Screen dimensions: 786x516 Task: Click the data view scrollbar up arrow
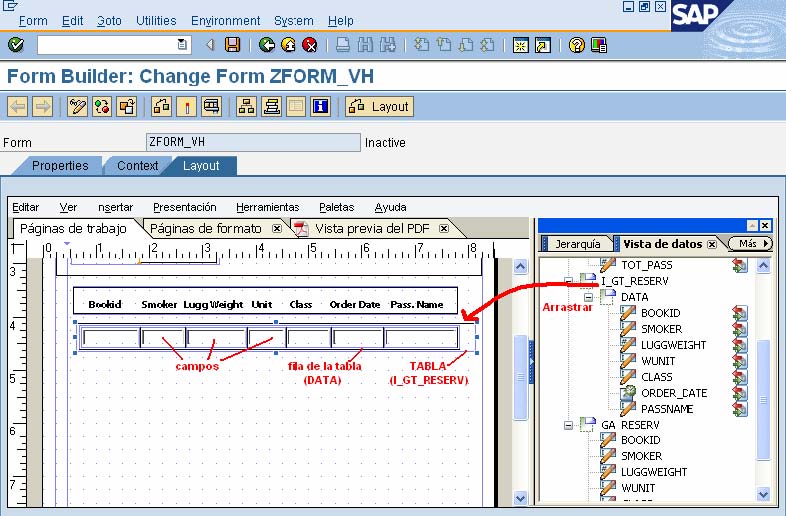[x=763, y=265]
